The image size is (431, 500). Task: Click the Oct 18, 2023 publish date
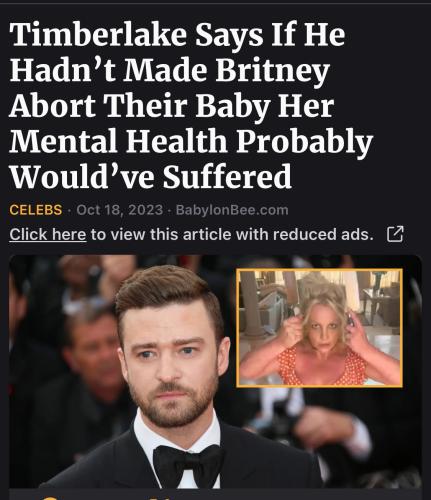[x=120, y=210]
